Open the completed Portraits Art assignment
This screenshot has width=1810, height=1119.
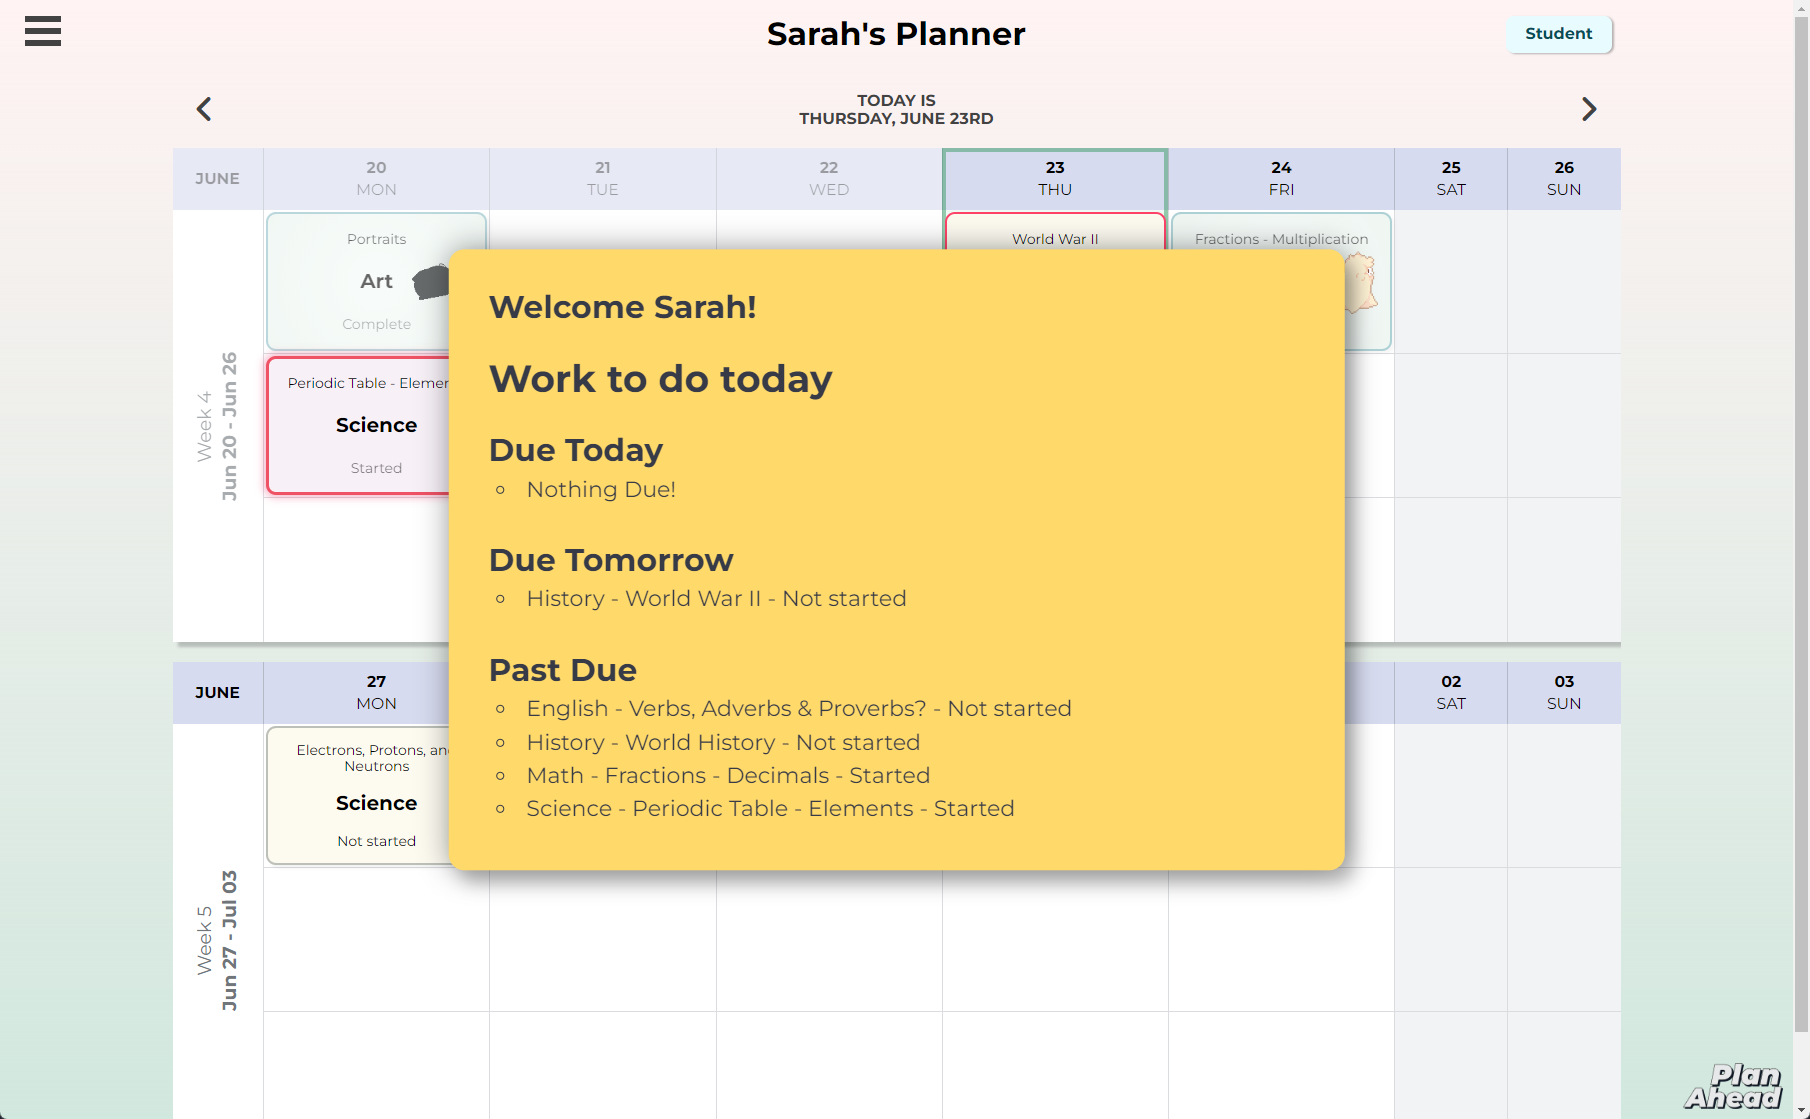(376, 281)
